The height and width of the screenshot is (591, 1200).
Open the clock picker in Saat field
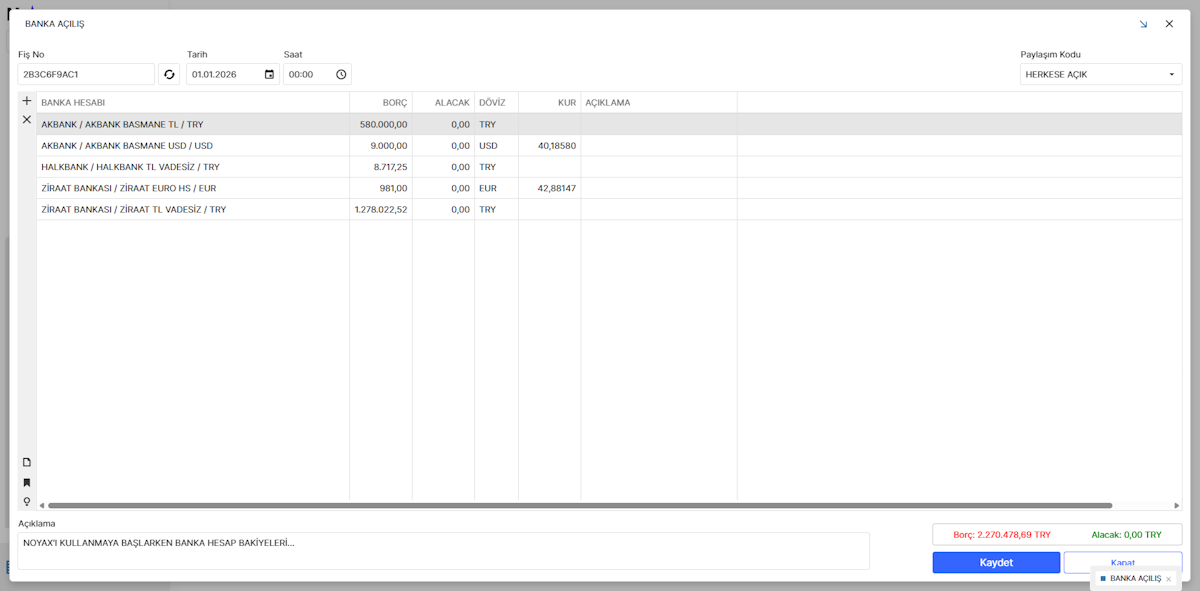pyautogui.click(x=341, y=74)
